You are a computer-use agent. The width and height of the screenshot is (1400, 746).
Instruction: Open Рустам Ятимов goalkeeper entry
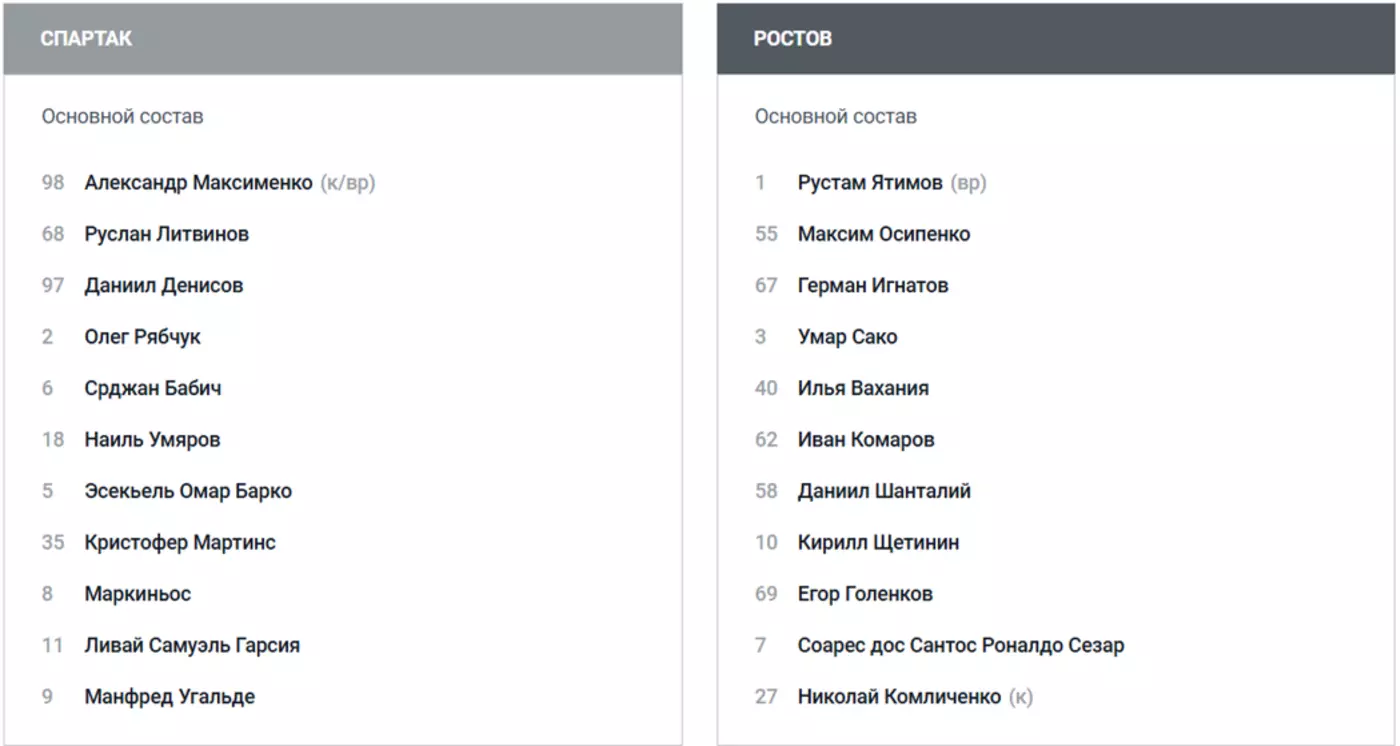click(x=869, y=183)
